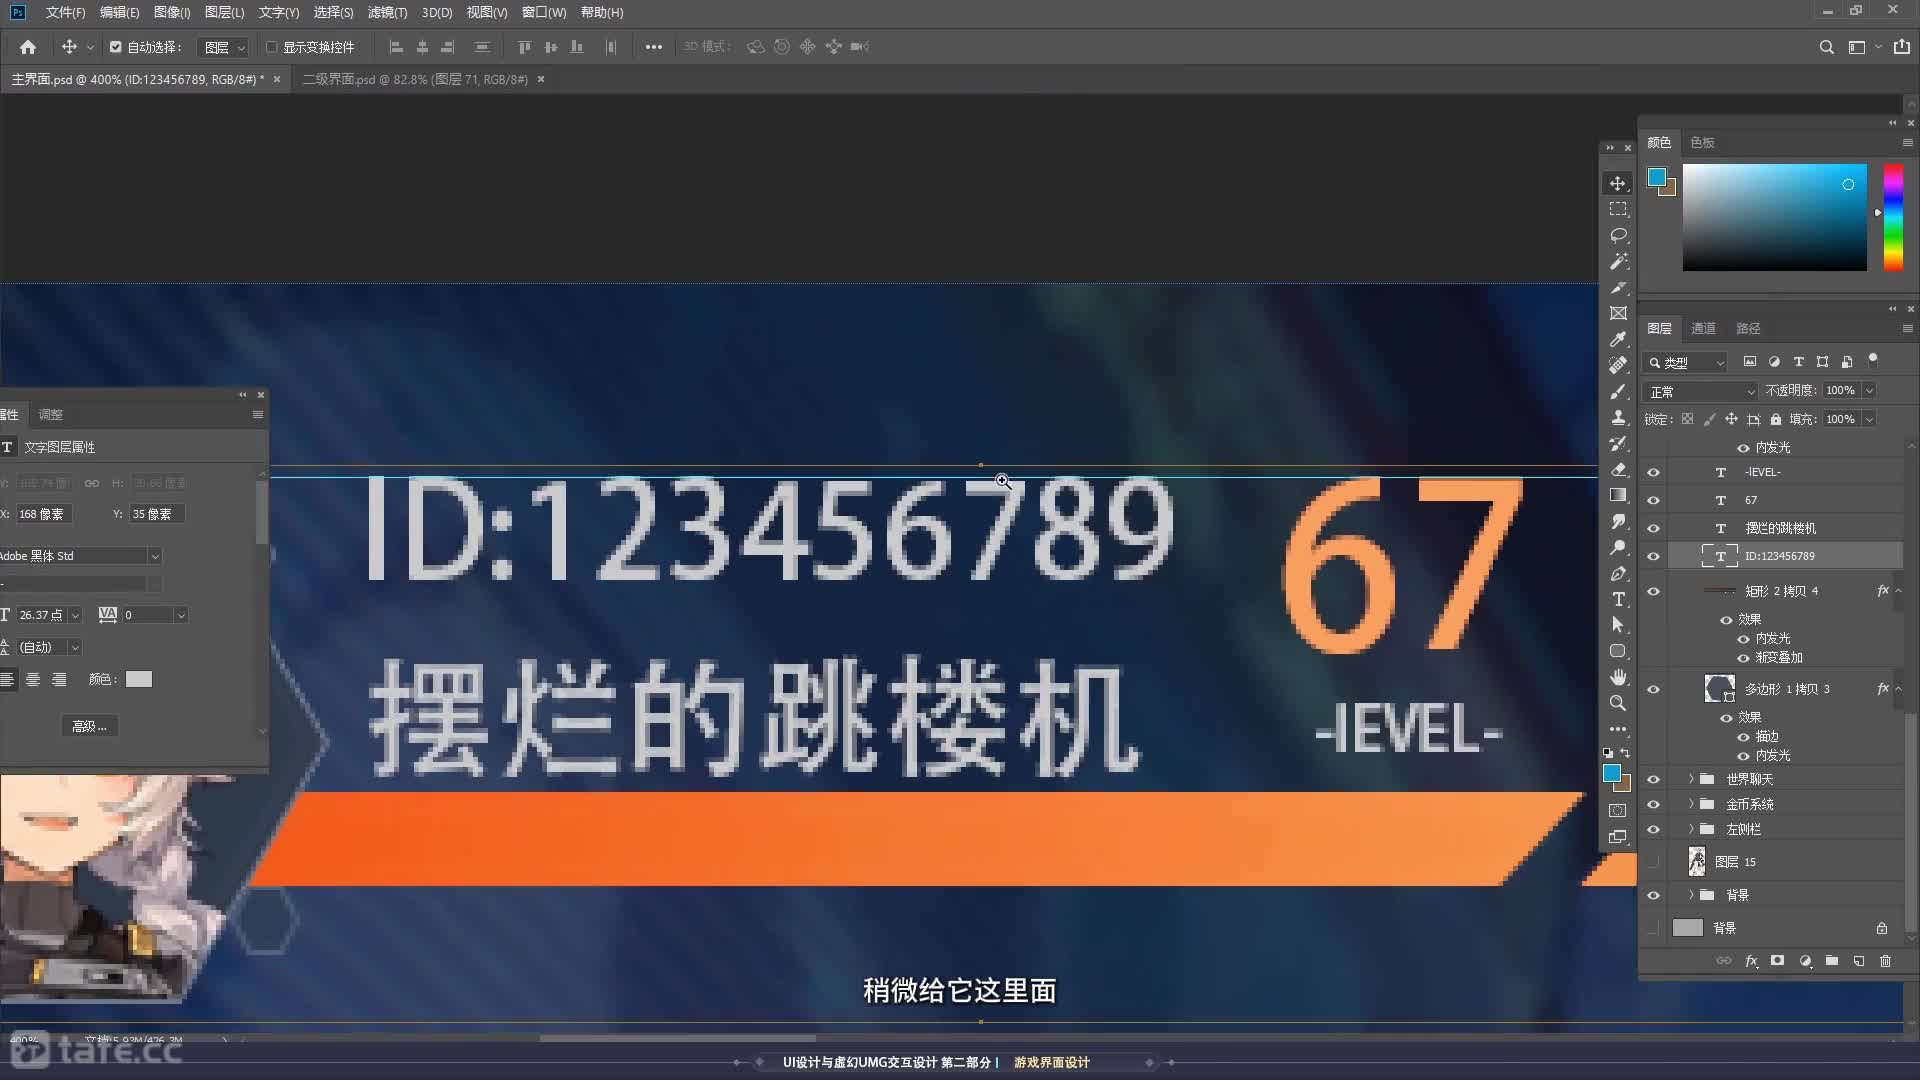The width and height of the screenshot is (1920, 1080).
Task: Select the Horizontal Type tool
Action: (1619, 599)
